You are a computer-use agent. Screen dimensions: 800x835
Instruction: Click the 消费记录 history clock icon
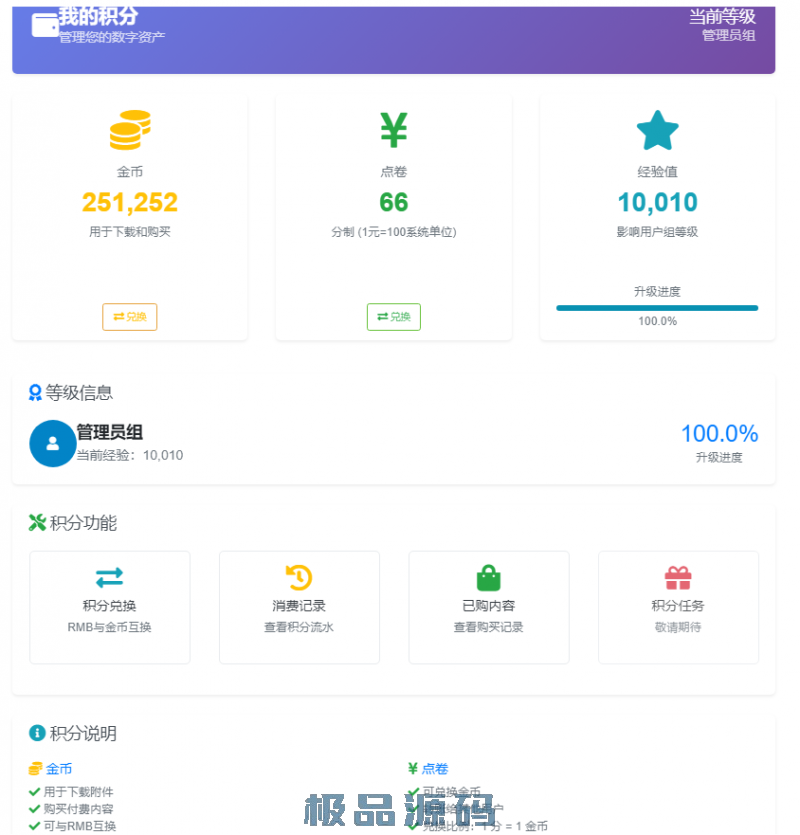tap(299, 577)
